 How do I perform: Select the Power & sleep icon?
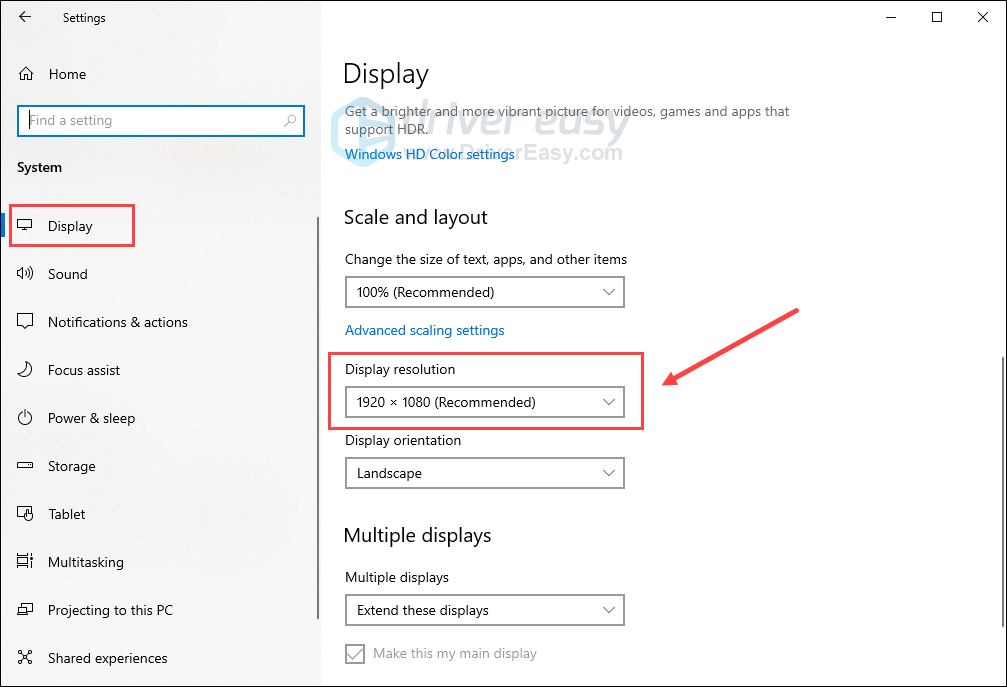27,418
